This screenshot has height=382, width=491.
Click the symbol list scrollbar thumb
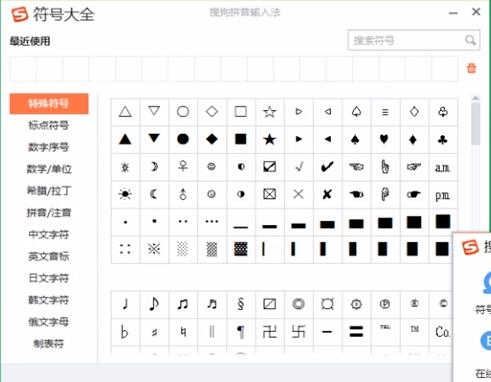(476, 124)
